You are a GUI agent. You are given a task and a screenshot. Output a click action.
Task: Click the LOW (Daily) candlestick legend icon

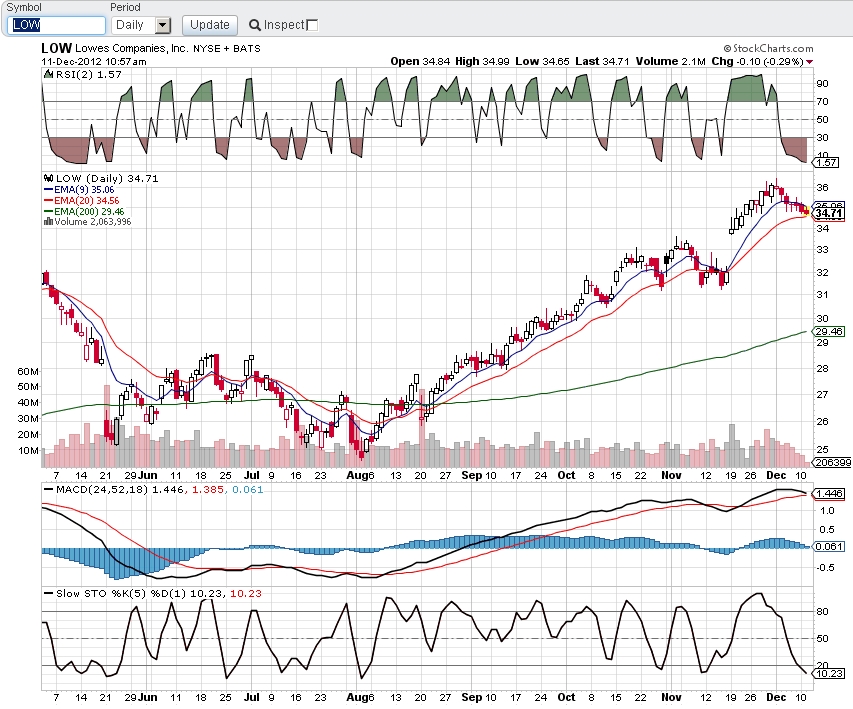(48, 178)
